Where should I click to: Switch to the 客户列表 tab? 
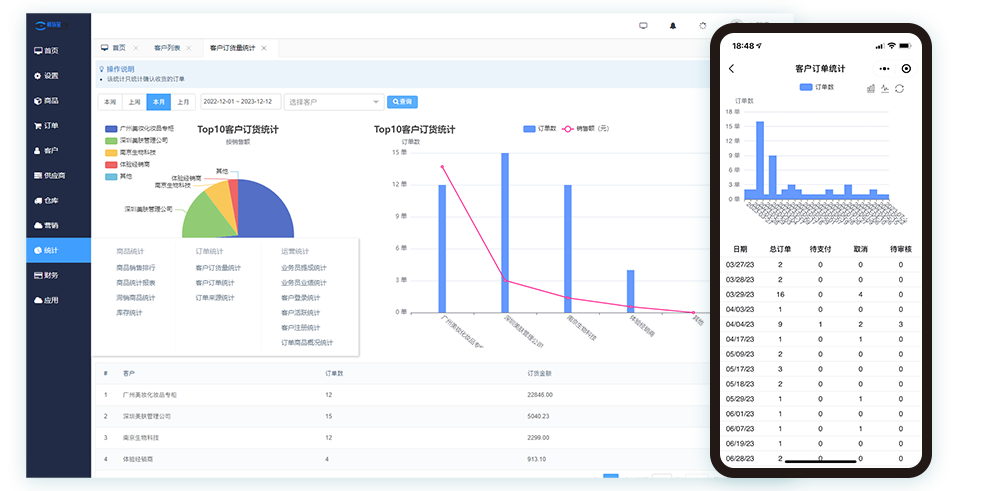(167, 48)
